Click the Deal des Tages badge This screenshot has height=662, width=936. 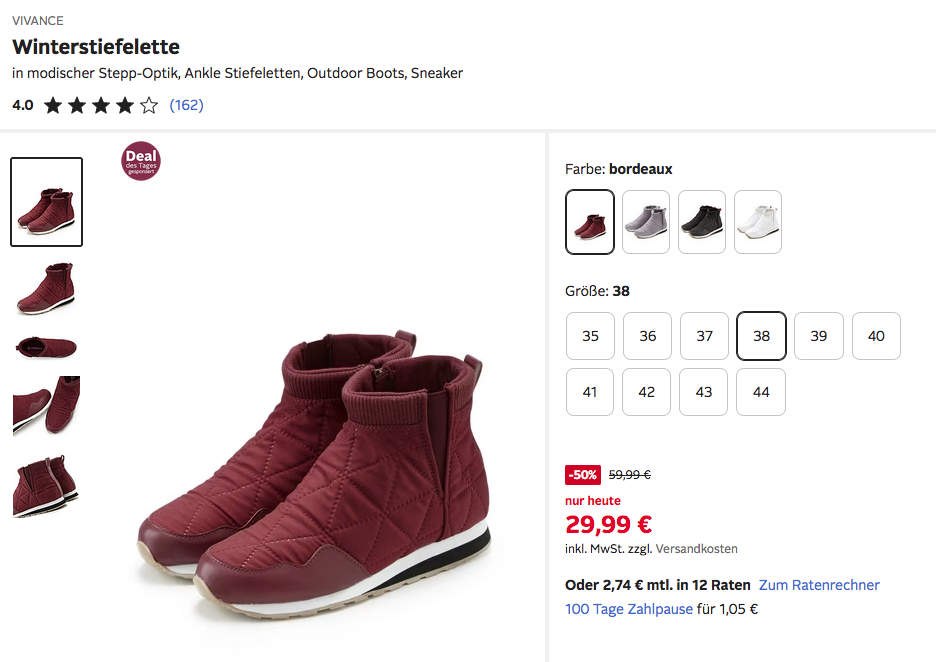coord(141,161)
